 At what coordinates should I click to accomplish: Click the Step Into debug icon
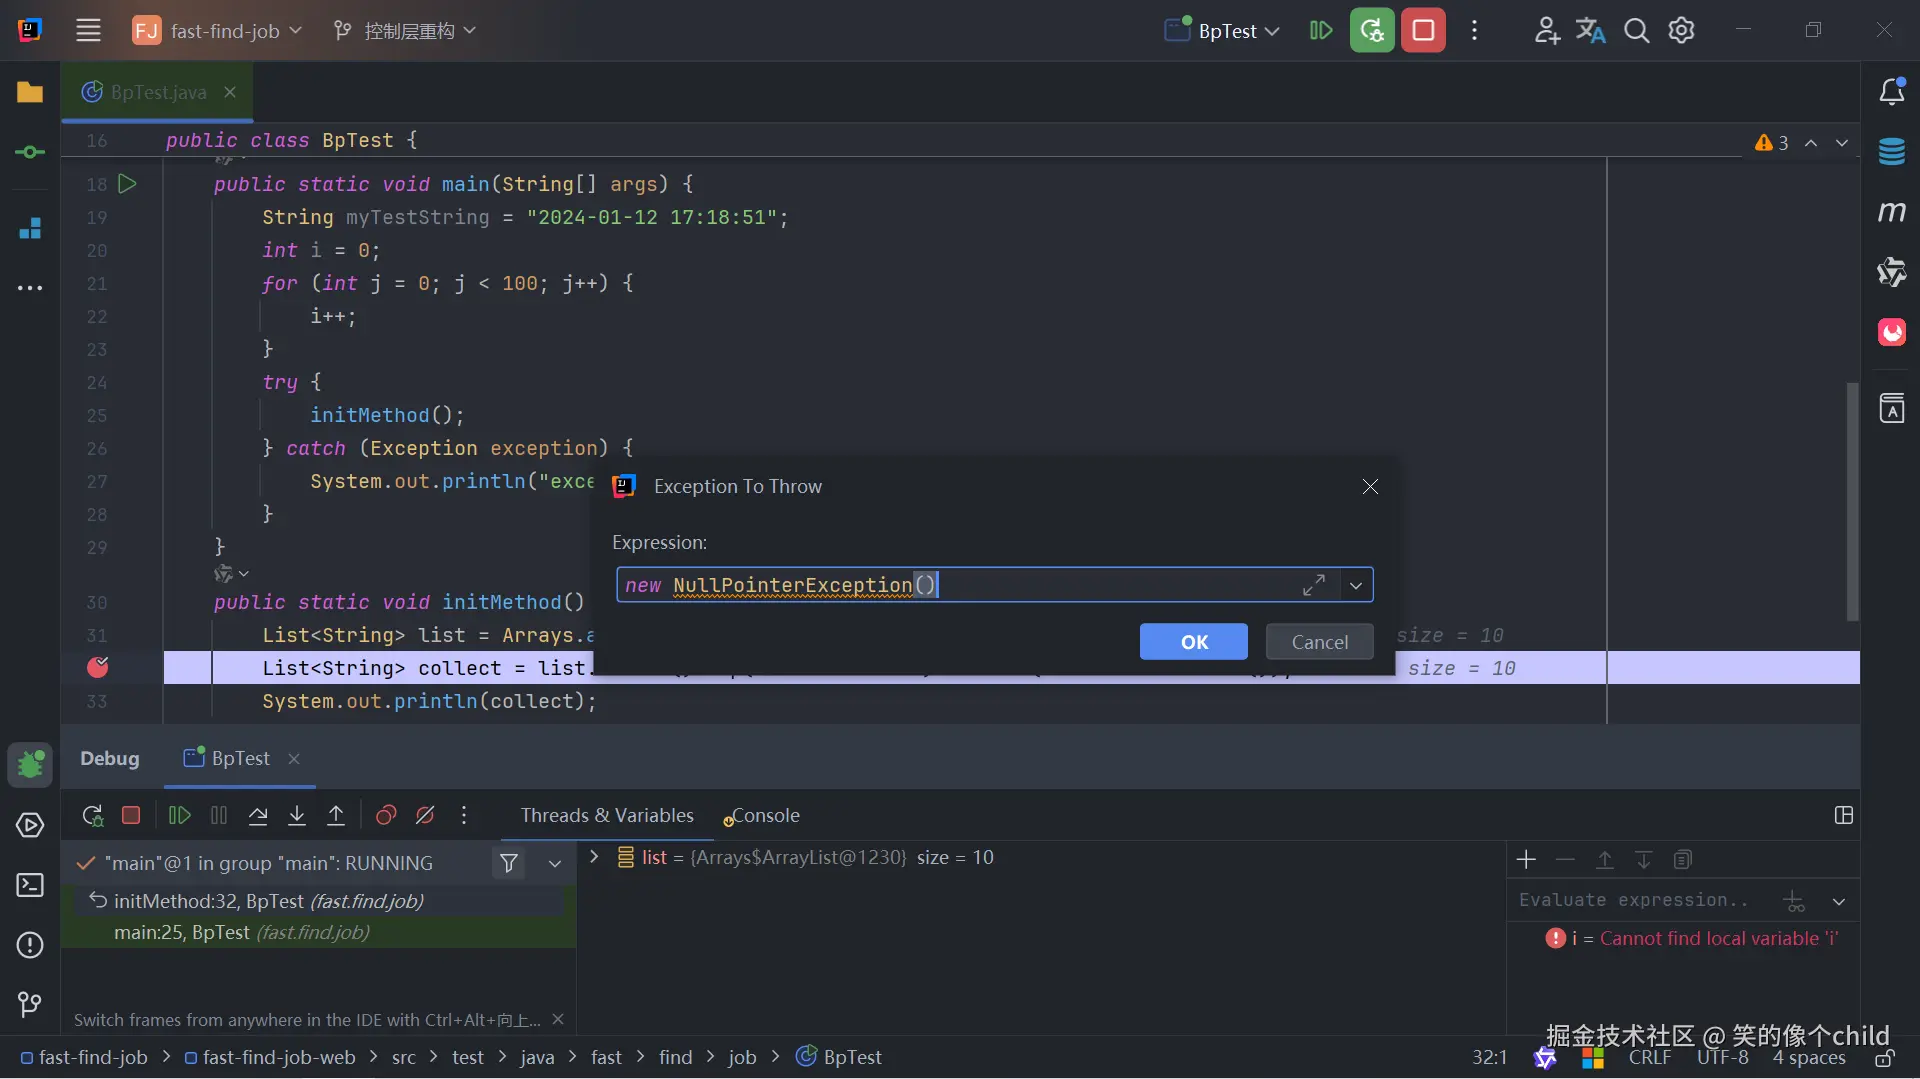pyautogui.click(x=297, y=816)
